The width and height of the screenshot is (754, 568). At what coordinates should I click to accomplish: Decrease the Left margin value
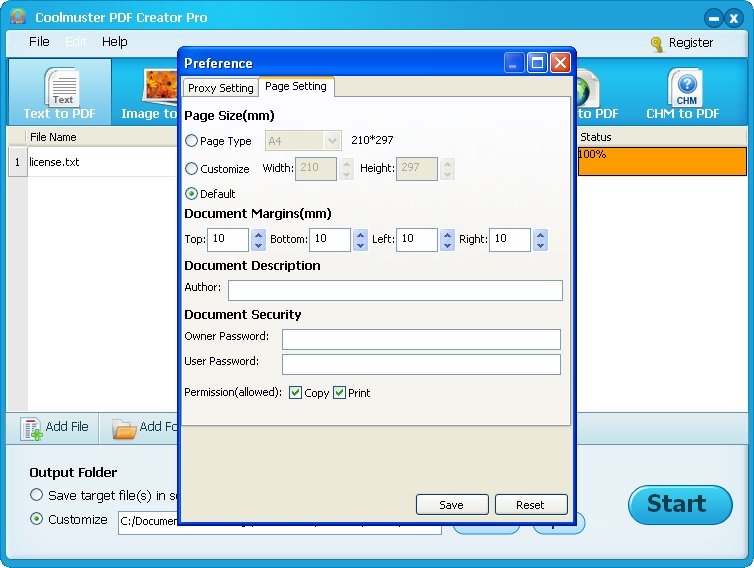point(448,245)
